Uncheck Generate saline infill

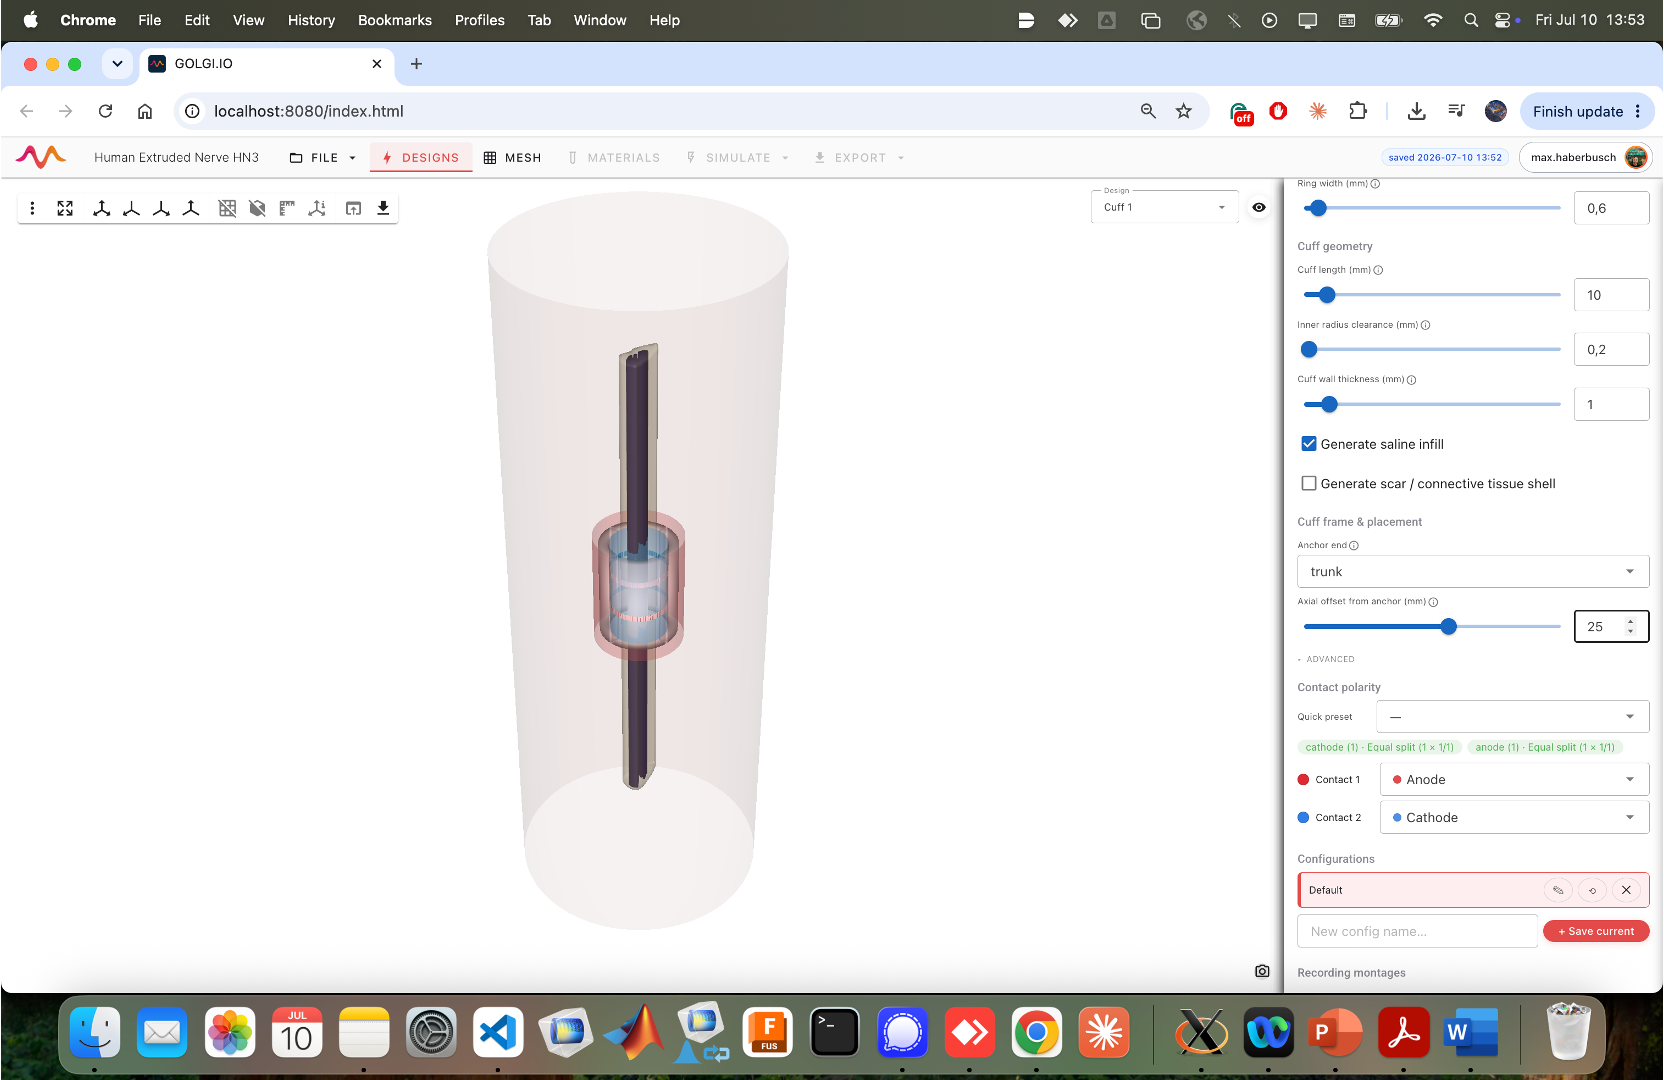[x=1308, y=444]
